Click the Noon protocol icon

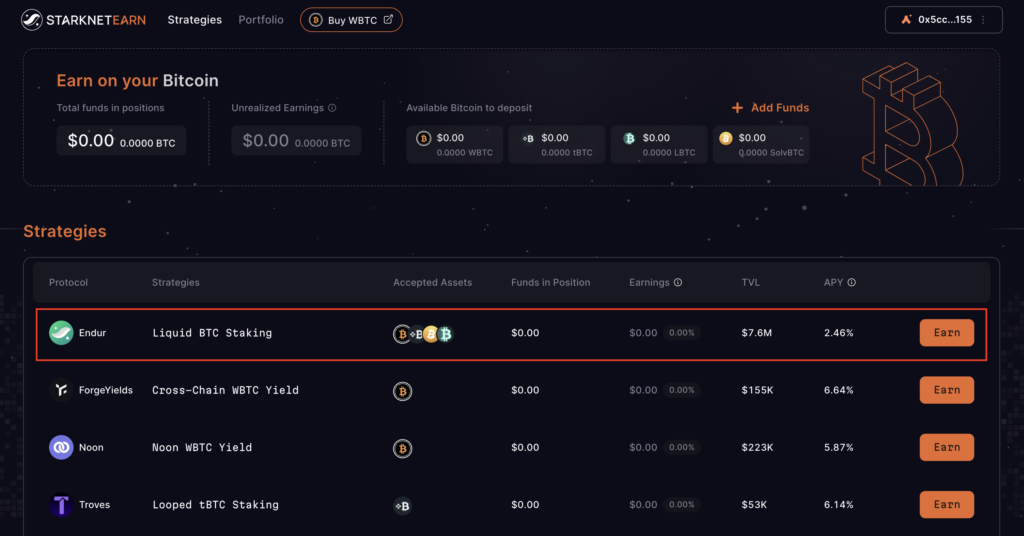[x=61, y=447]
